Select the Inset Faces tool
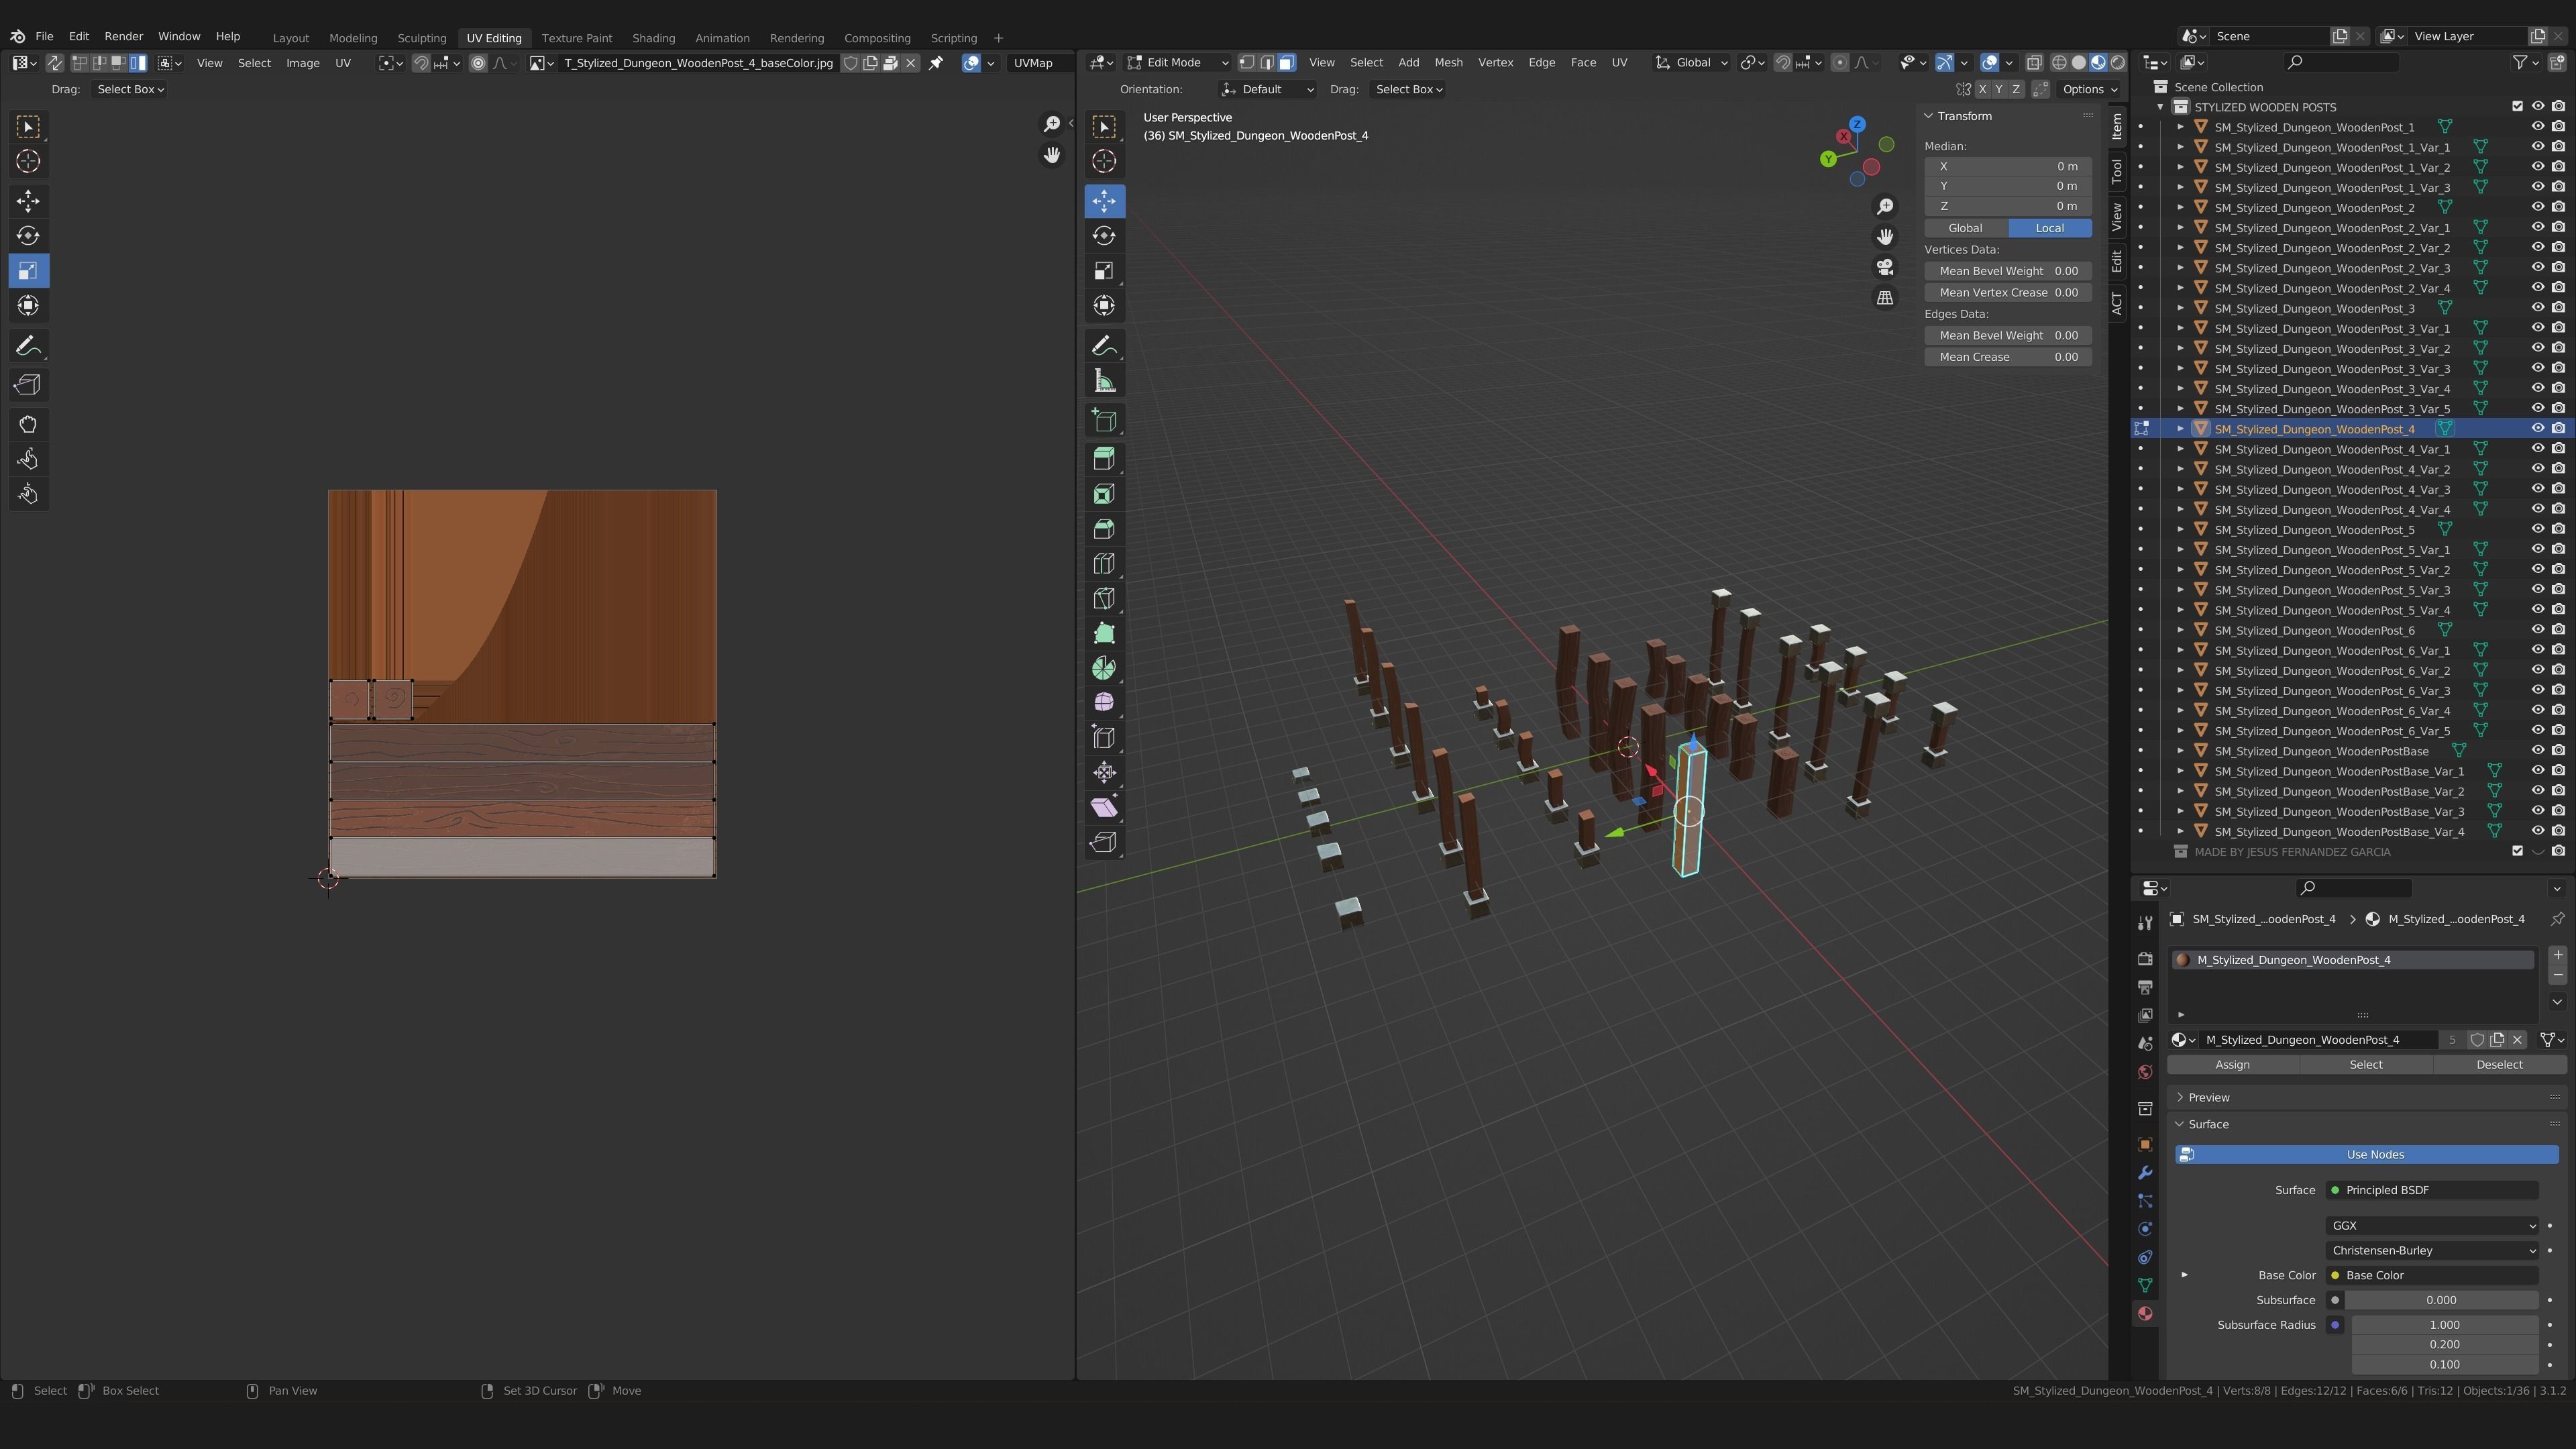 pyautogui.click(x=1104, y=494)
